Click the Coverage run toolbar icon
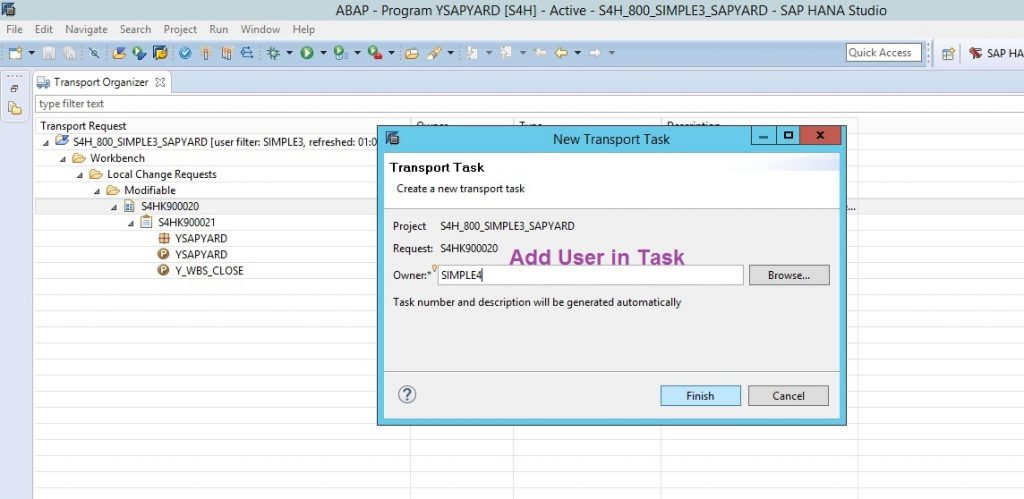This screenshot has width=1024, height=499. pyautogui.click(x=340, y=54)
